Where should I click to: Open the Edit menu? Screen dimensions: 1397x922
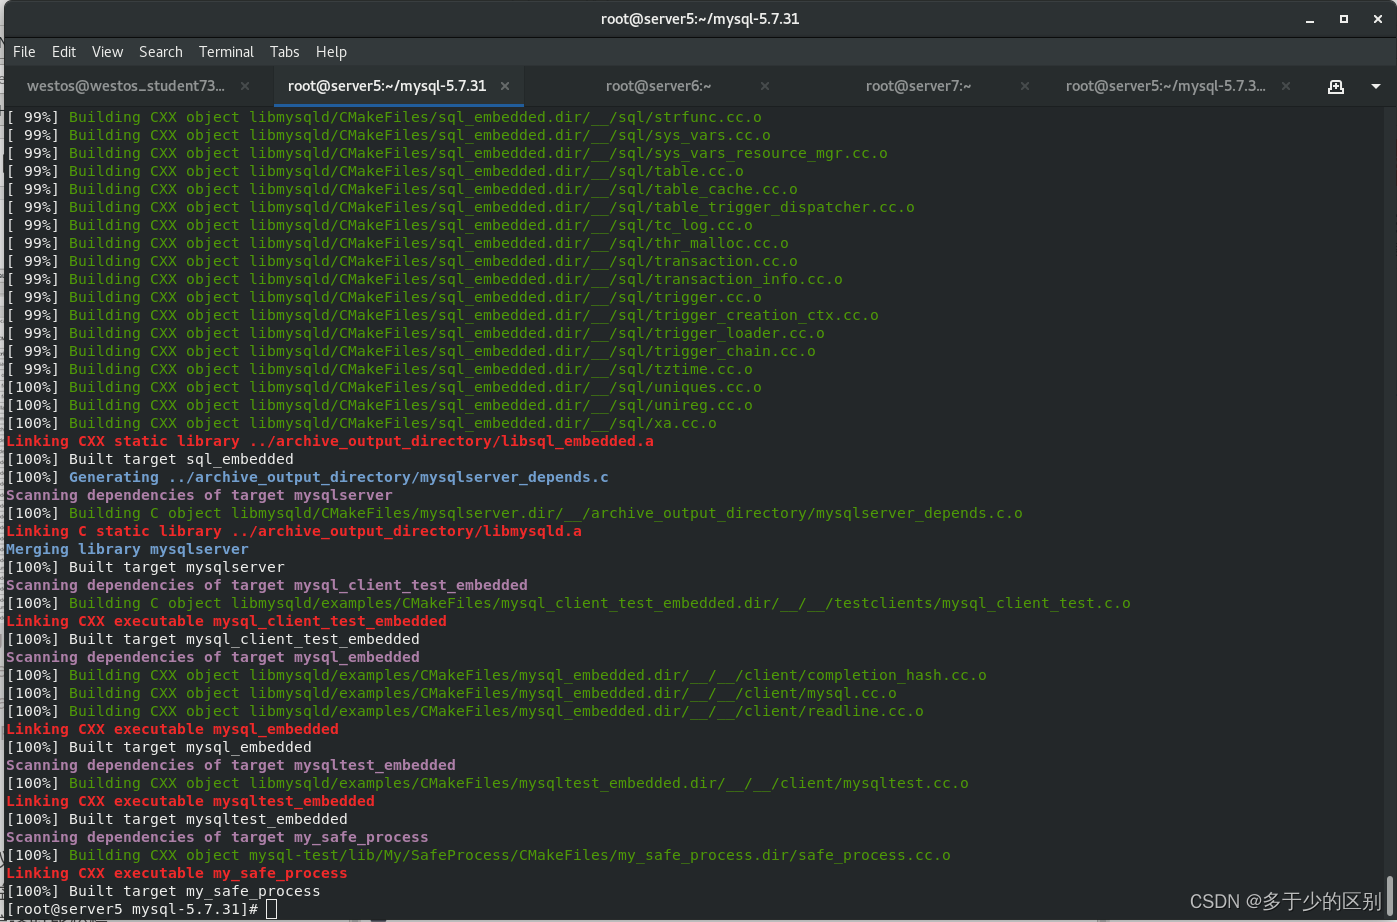pyautogui.click(x=64, y=52)
